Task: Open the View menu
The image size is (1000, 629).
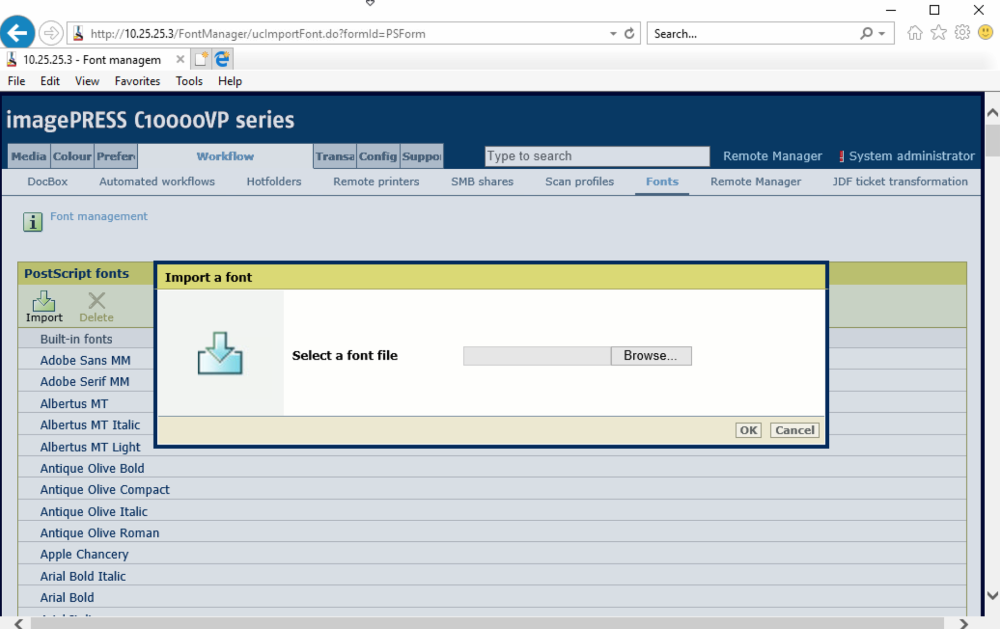Action: click(87, 81)
